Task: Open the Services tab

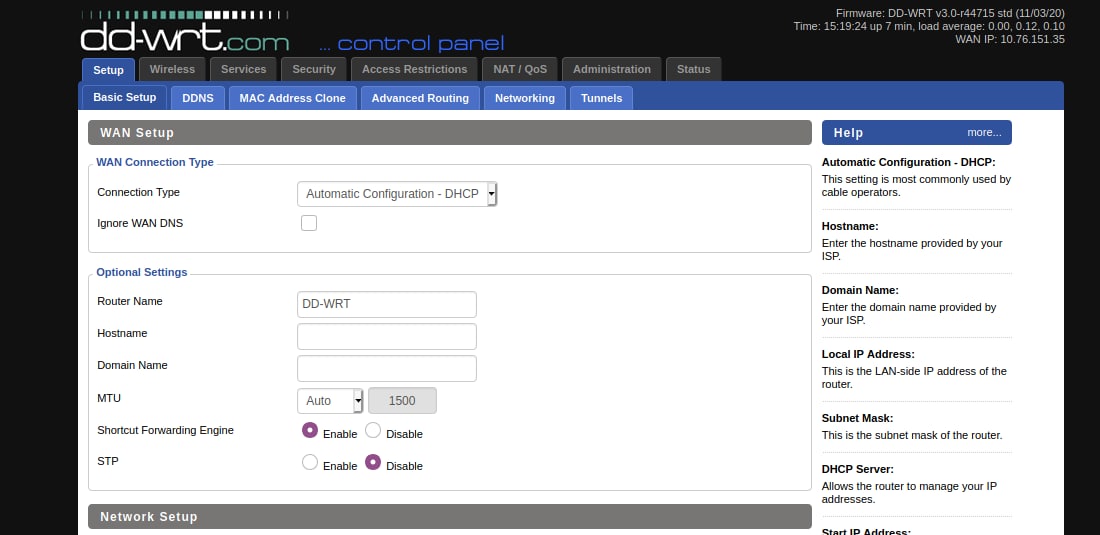Action: point(243,69)
